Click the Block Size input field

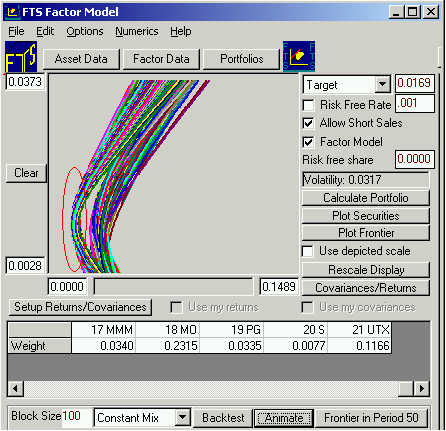pos(76,417)
